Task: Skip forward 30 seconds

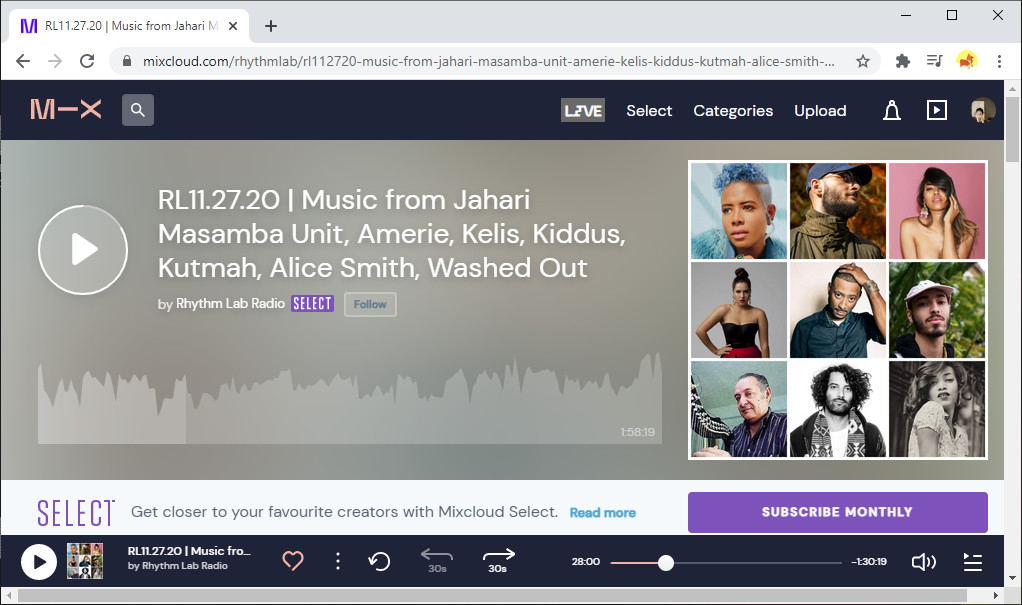Action: pos(498,560)
